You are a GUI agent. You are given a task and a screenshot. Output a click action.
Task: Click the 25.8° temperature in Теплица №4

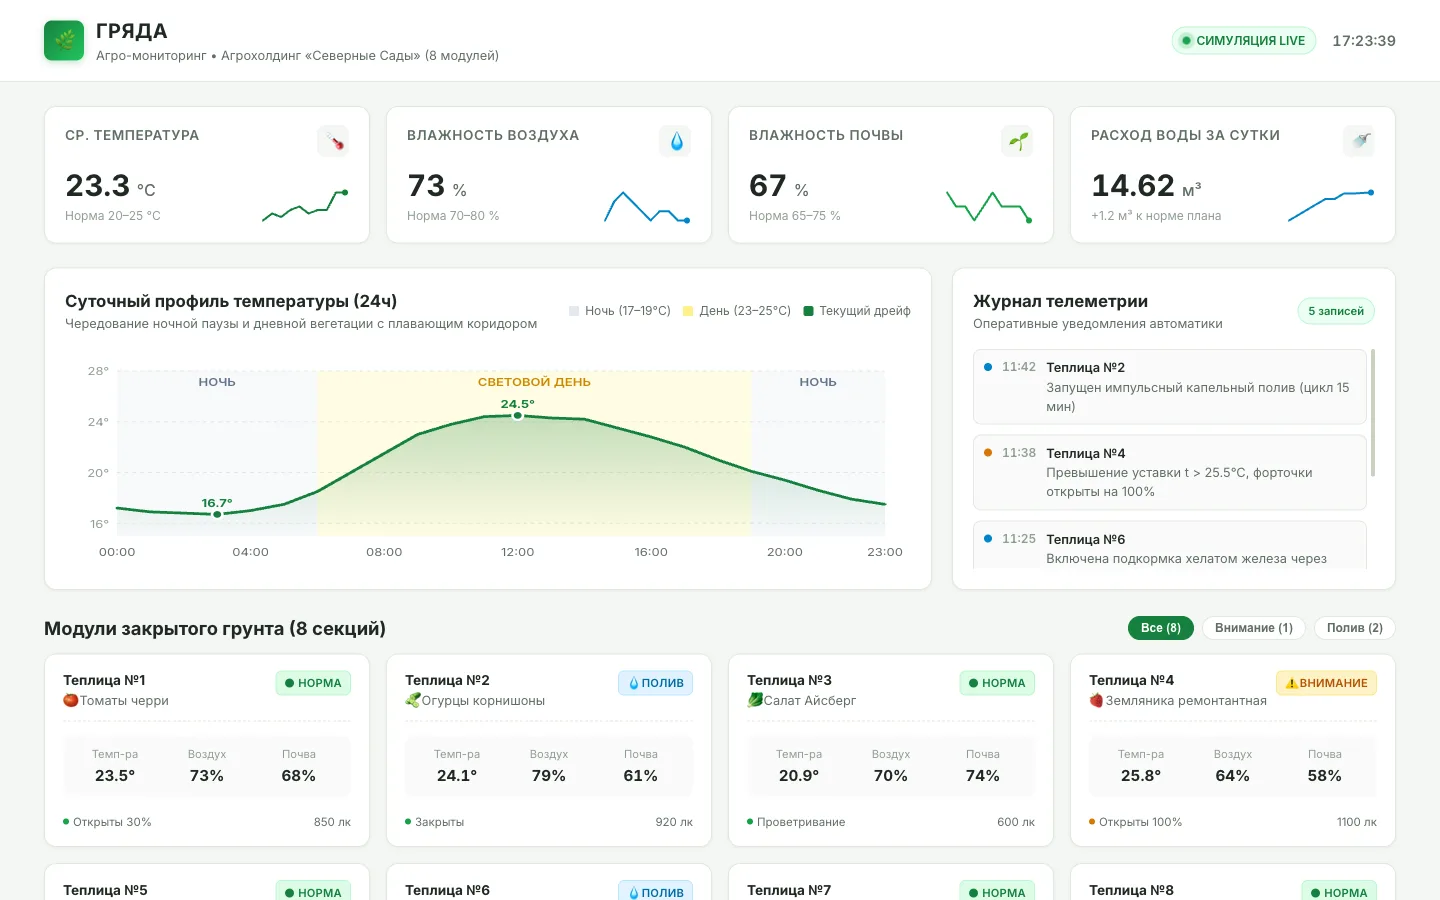(1141, 776)
